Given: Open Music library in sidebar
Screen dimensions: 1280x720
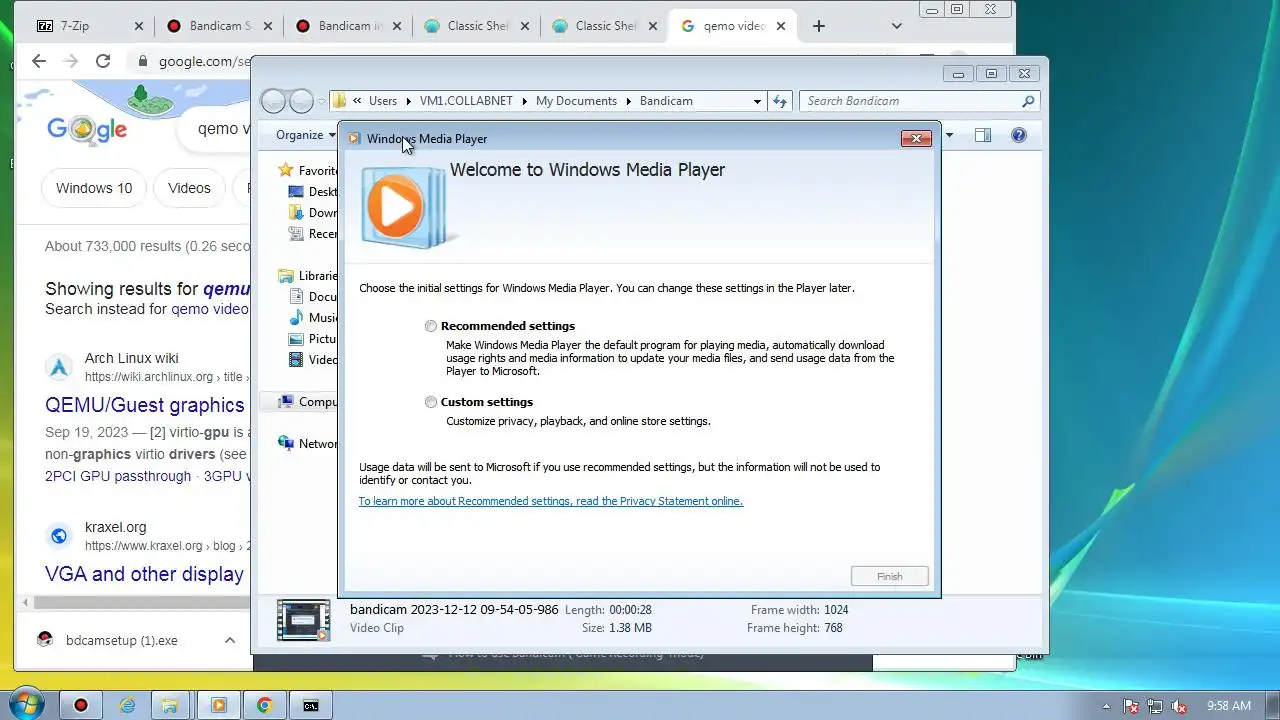Looking at the screenshot, I should point(313,318).
